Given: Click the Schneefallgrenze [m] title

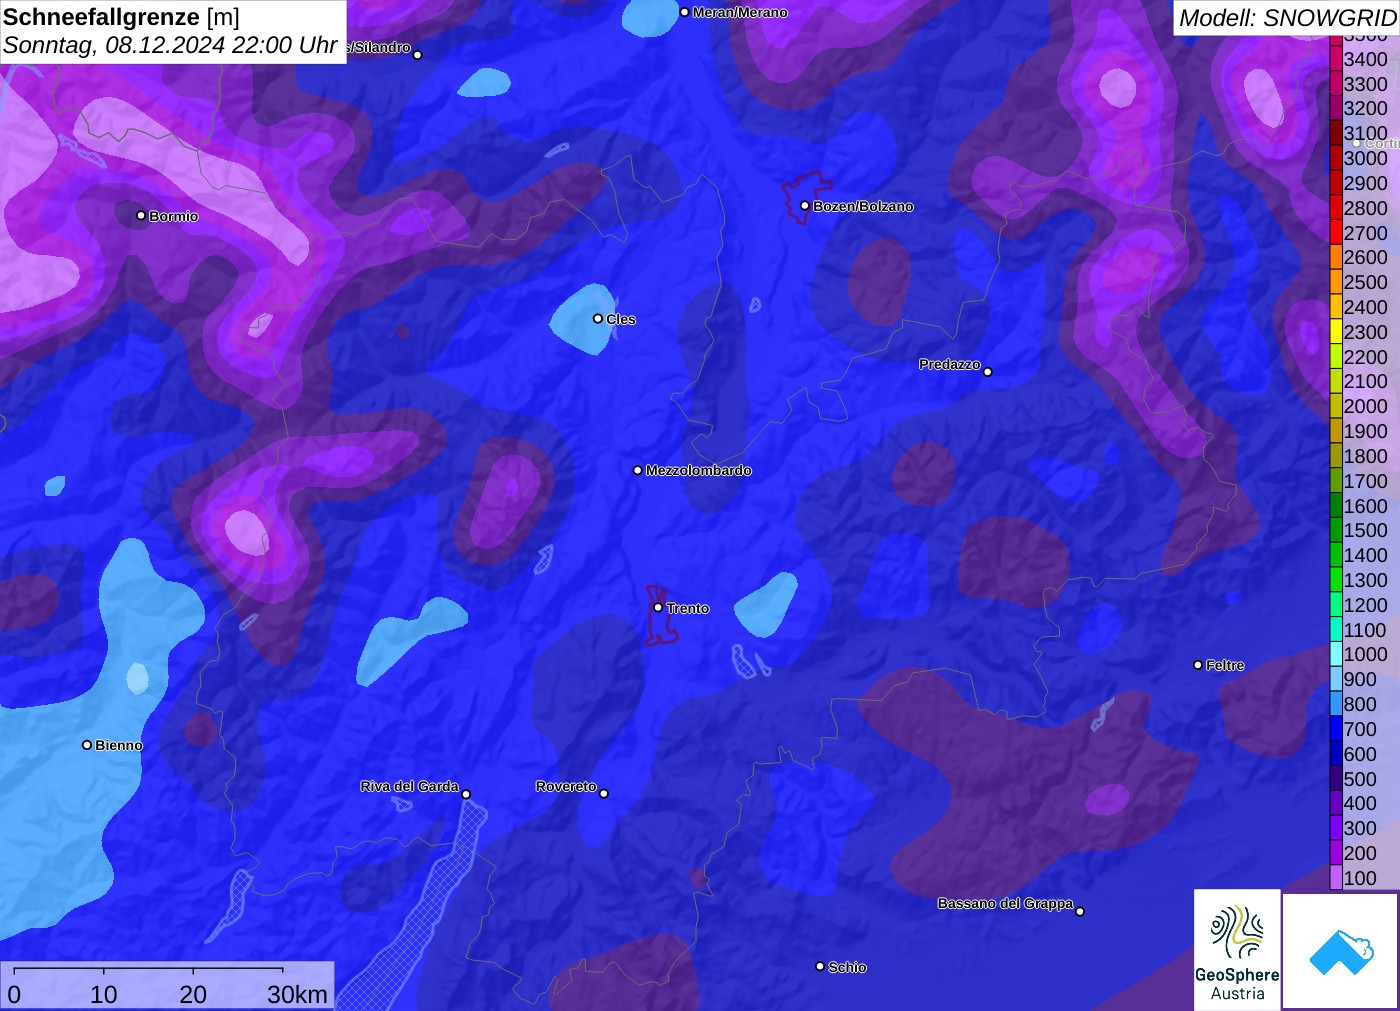Looking at the screenshot, I should point(121,17).
